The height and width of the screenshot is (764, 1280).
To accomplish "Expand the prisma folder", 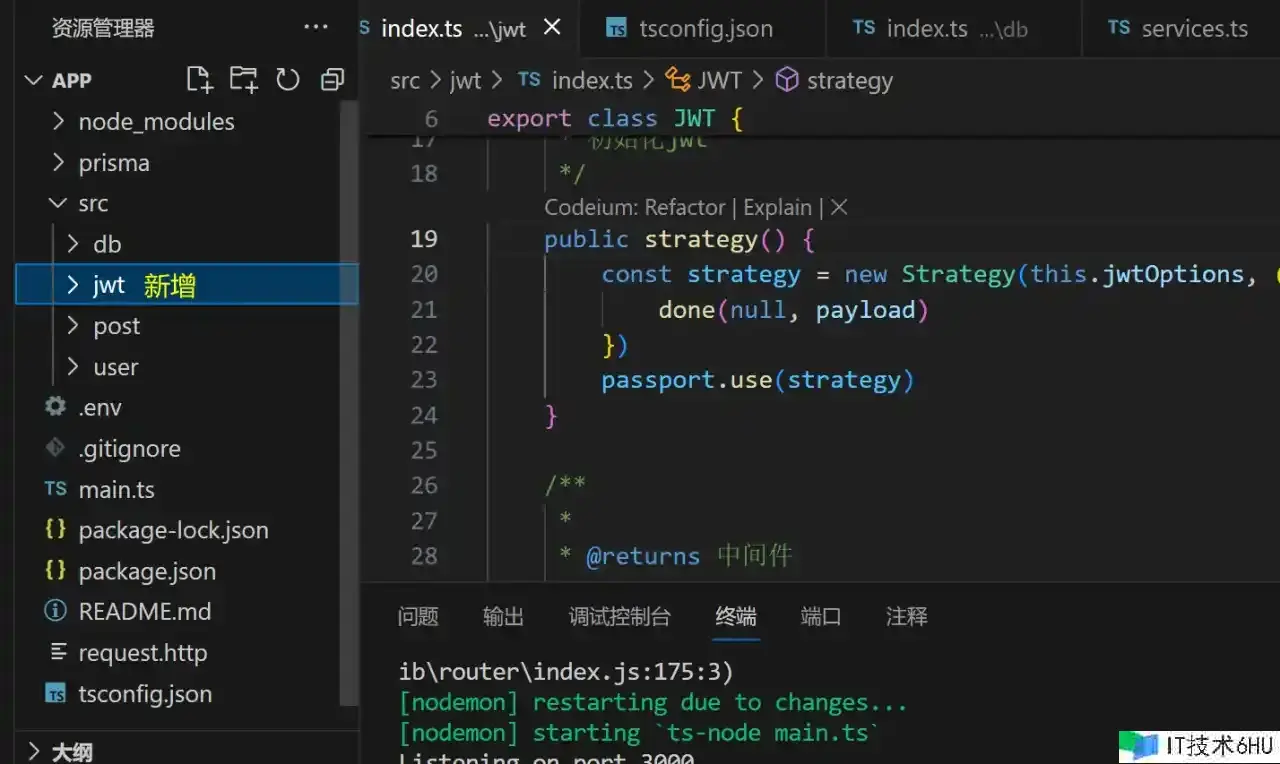I will pyautogui.click(x=113, y=163).
